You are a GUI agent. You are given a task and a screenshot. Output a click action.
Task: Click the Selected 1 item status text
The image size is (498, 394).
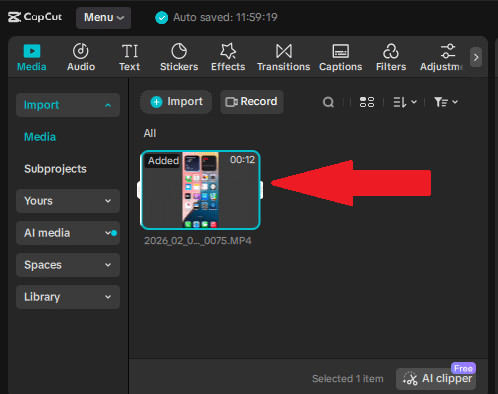[x=348, y=379]
